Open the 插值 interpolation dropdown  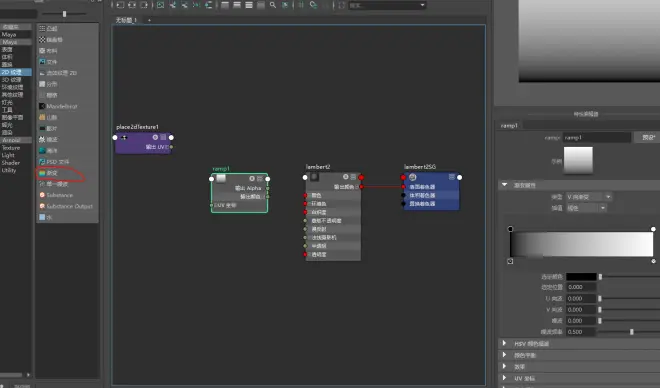pyautogui.click(x=585, y=208)
